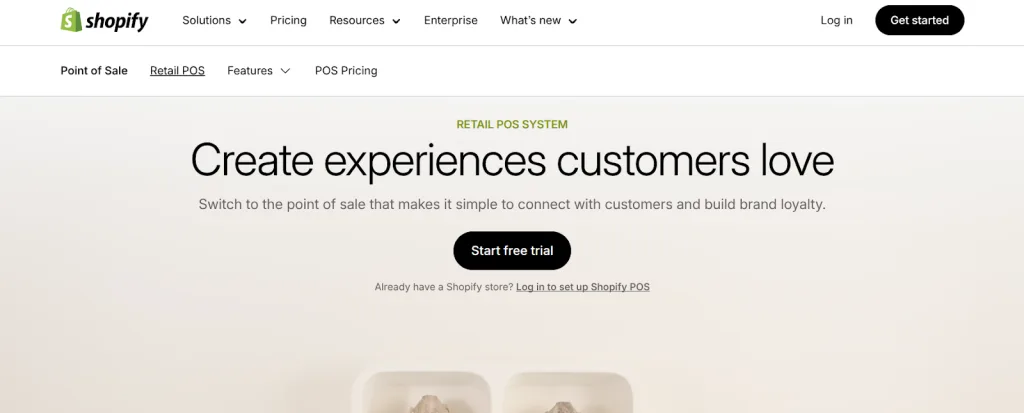Expand the Features chevron in sub-navigation

click(285, 71)
